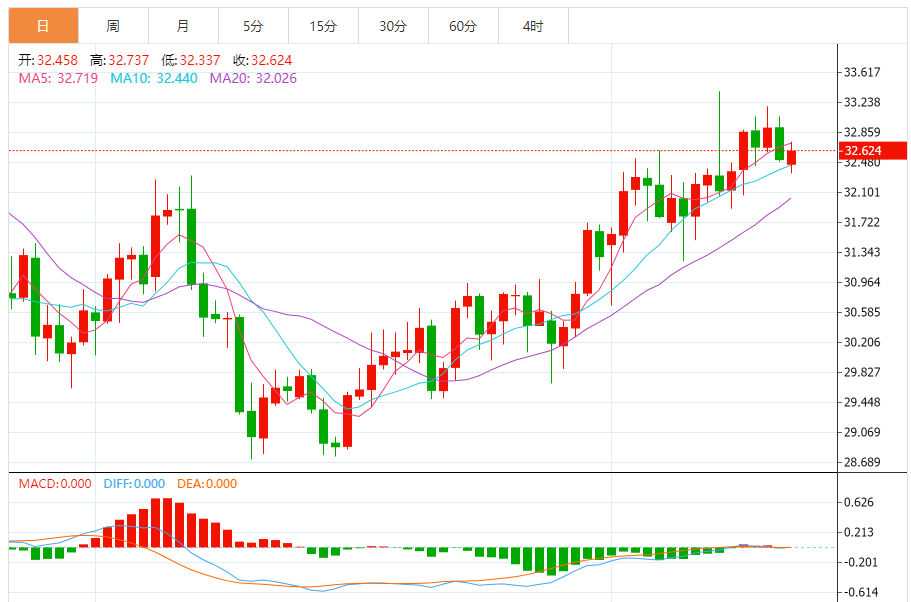
Task: Open the 30分 interval tab
Action: coord(393,26)
